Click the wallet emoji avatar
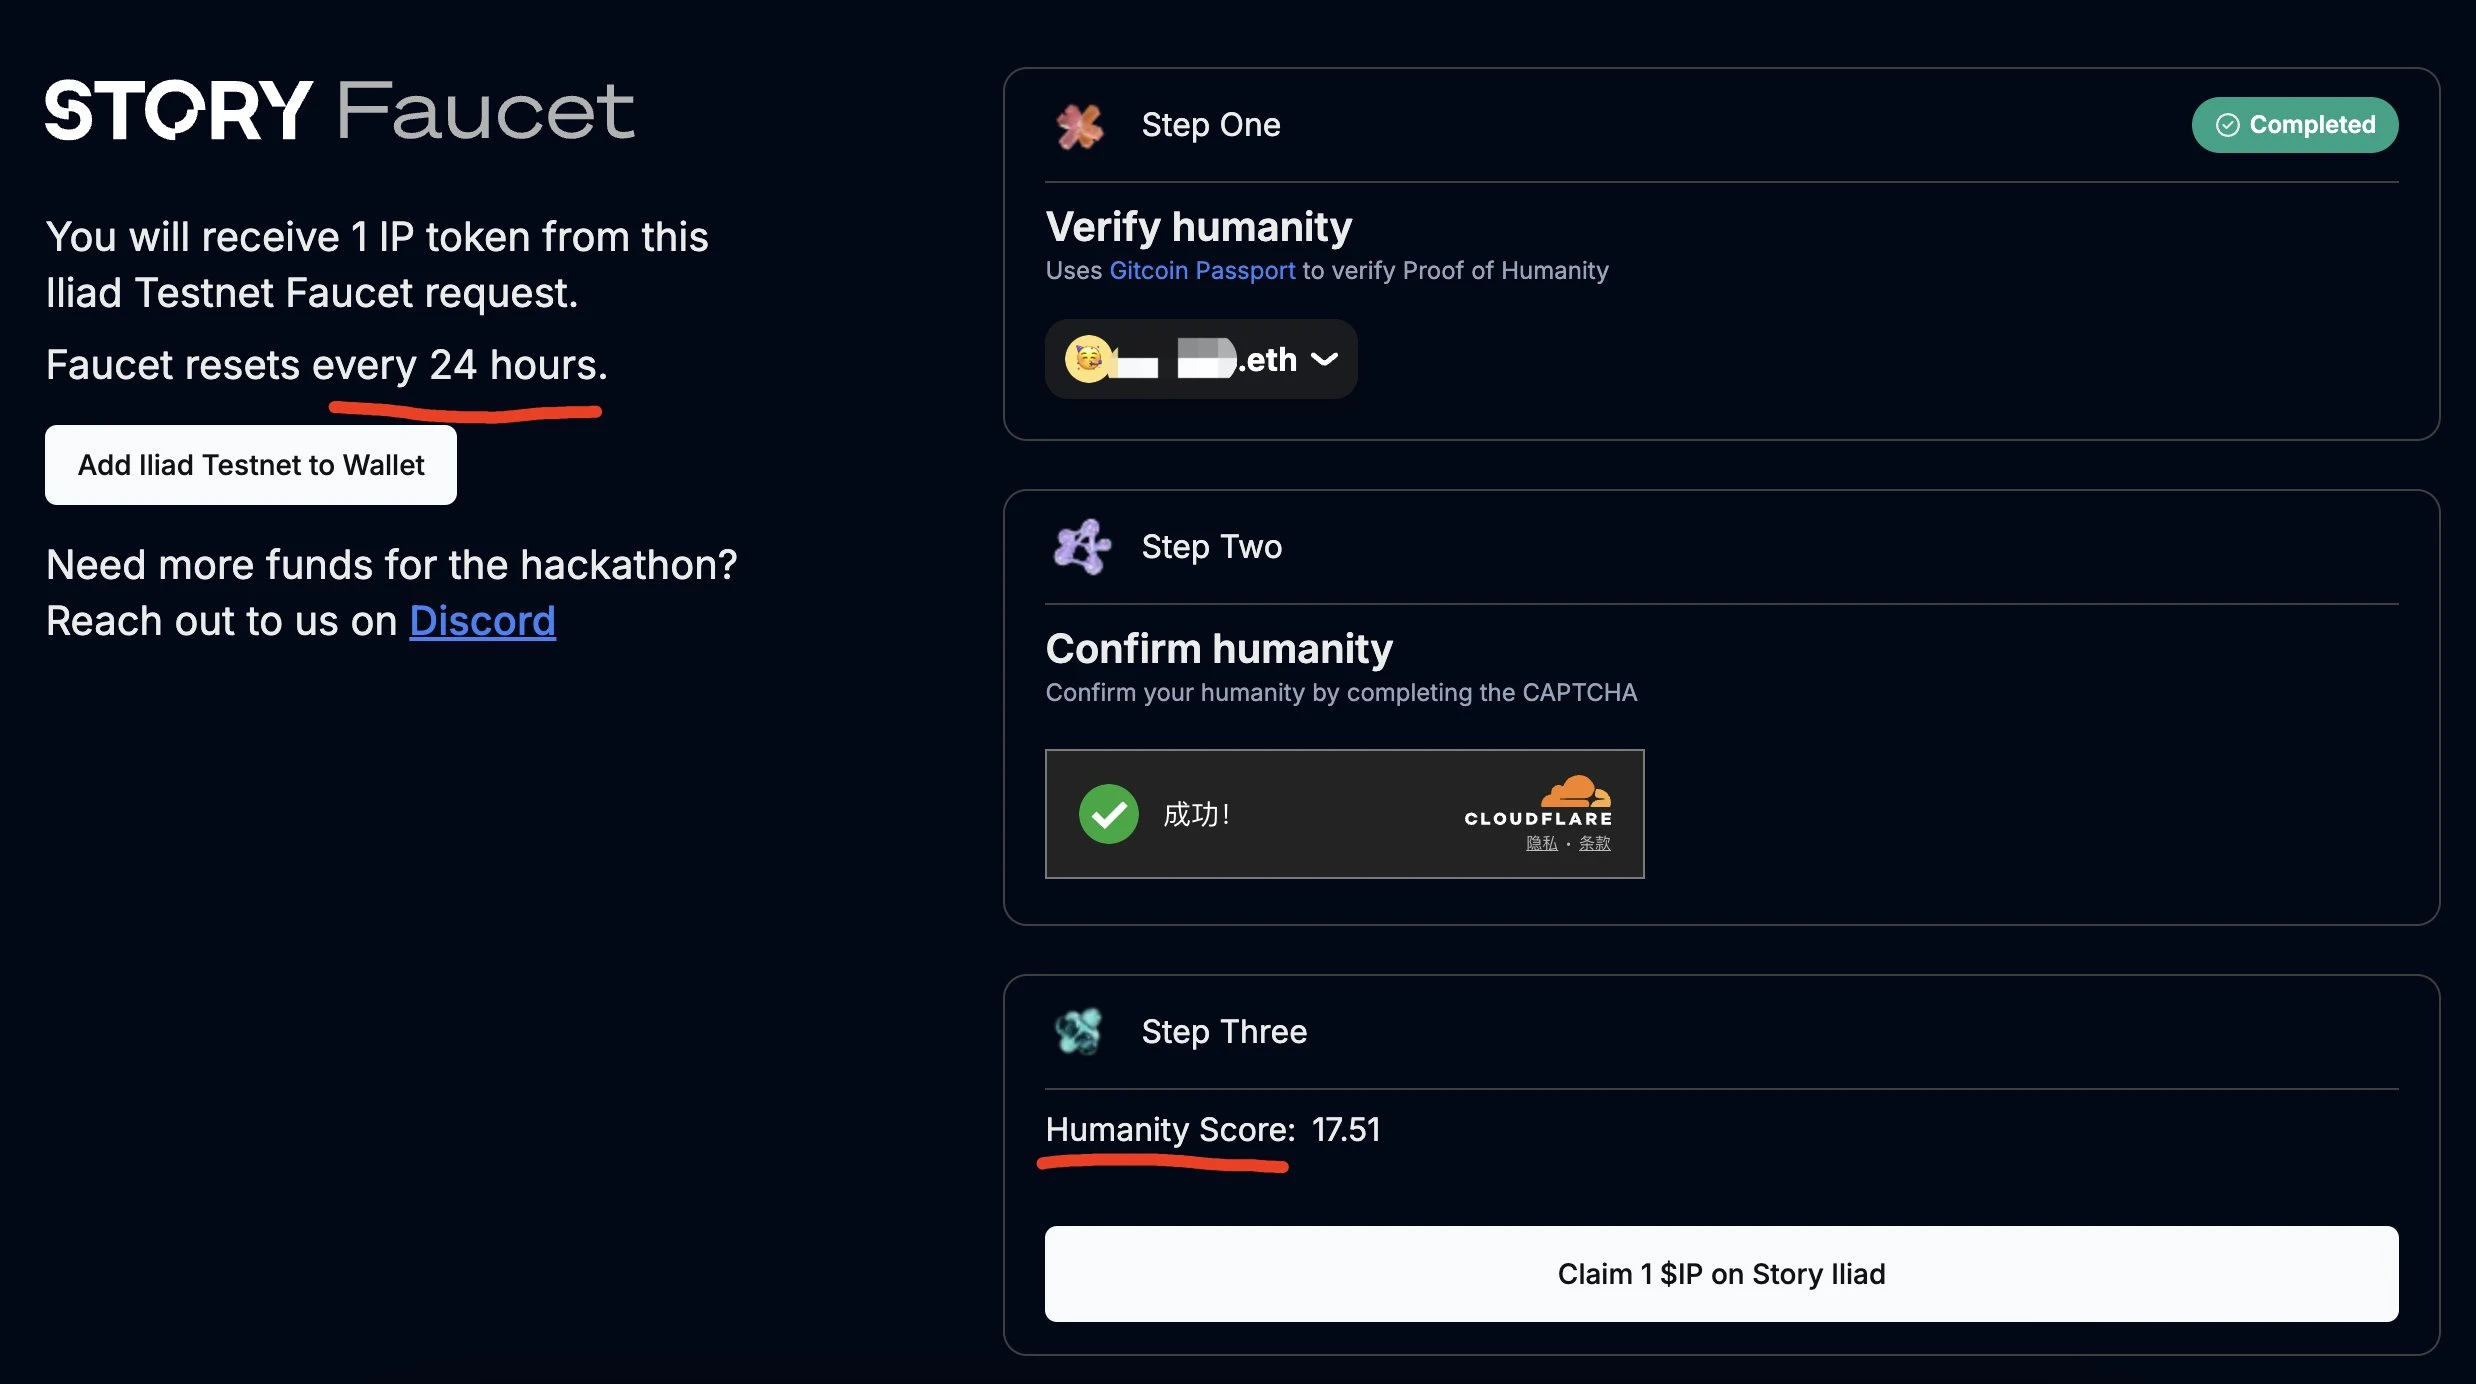Screen dimensions: 2476x1384 (x=1088, y=359)
